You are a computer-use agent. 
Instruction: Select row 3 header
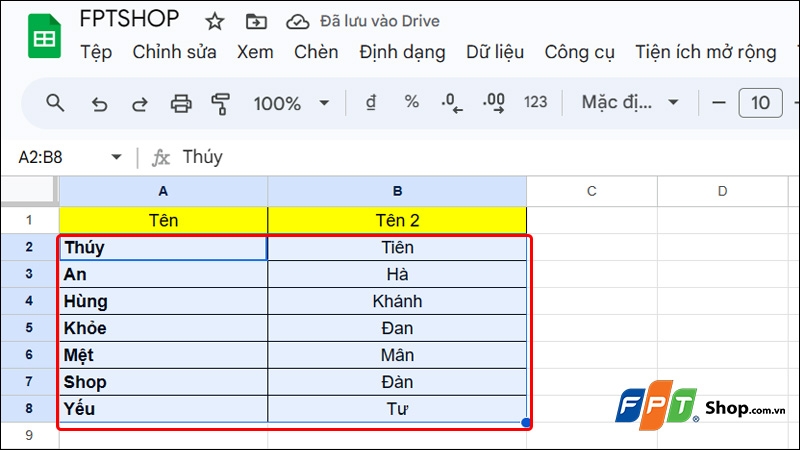coord(29,274)
